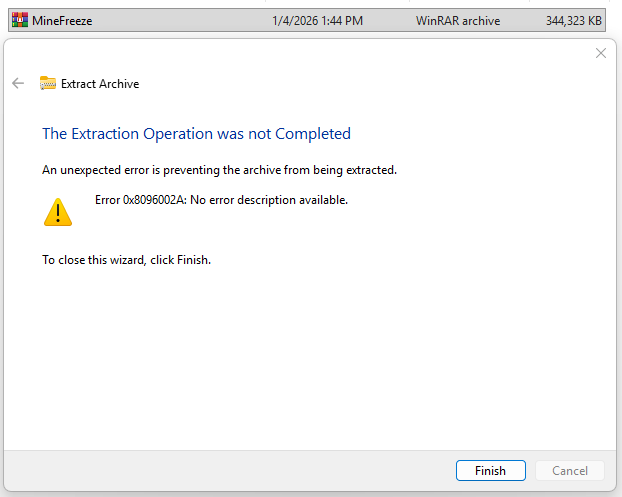Click the 'An unexpected error is preventing' message
Viewport: 622px width, 497px height.
click(219, 170)
